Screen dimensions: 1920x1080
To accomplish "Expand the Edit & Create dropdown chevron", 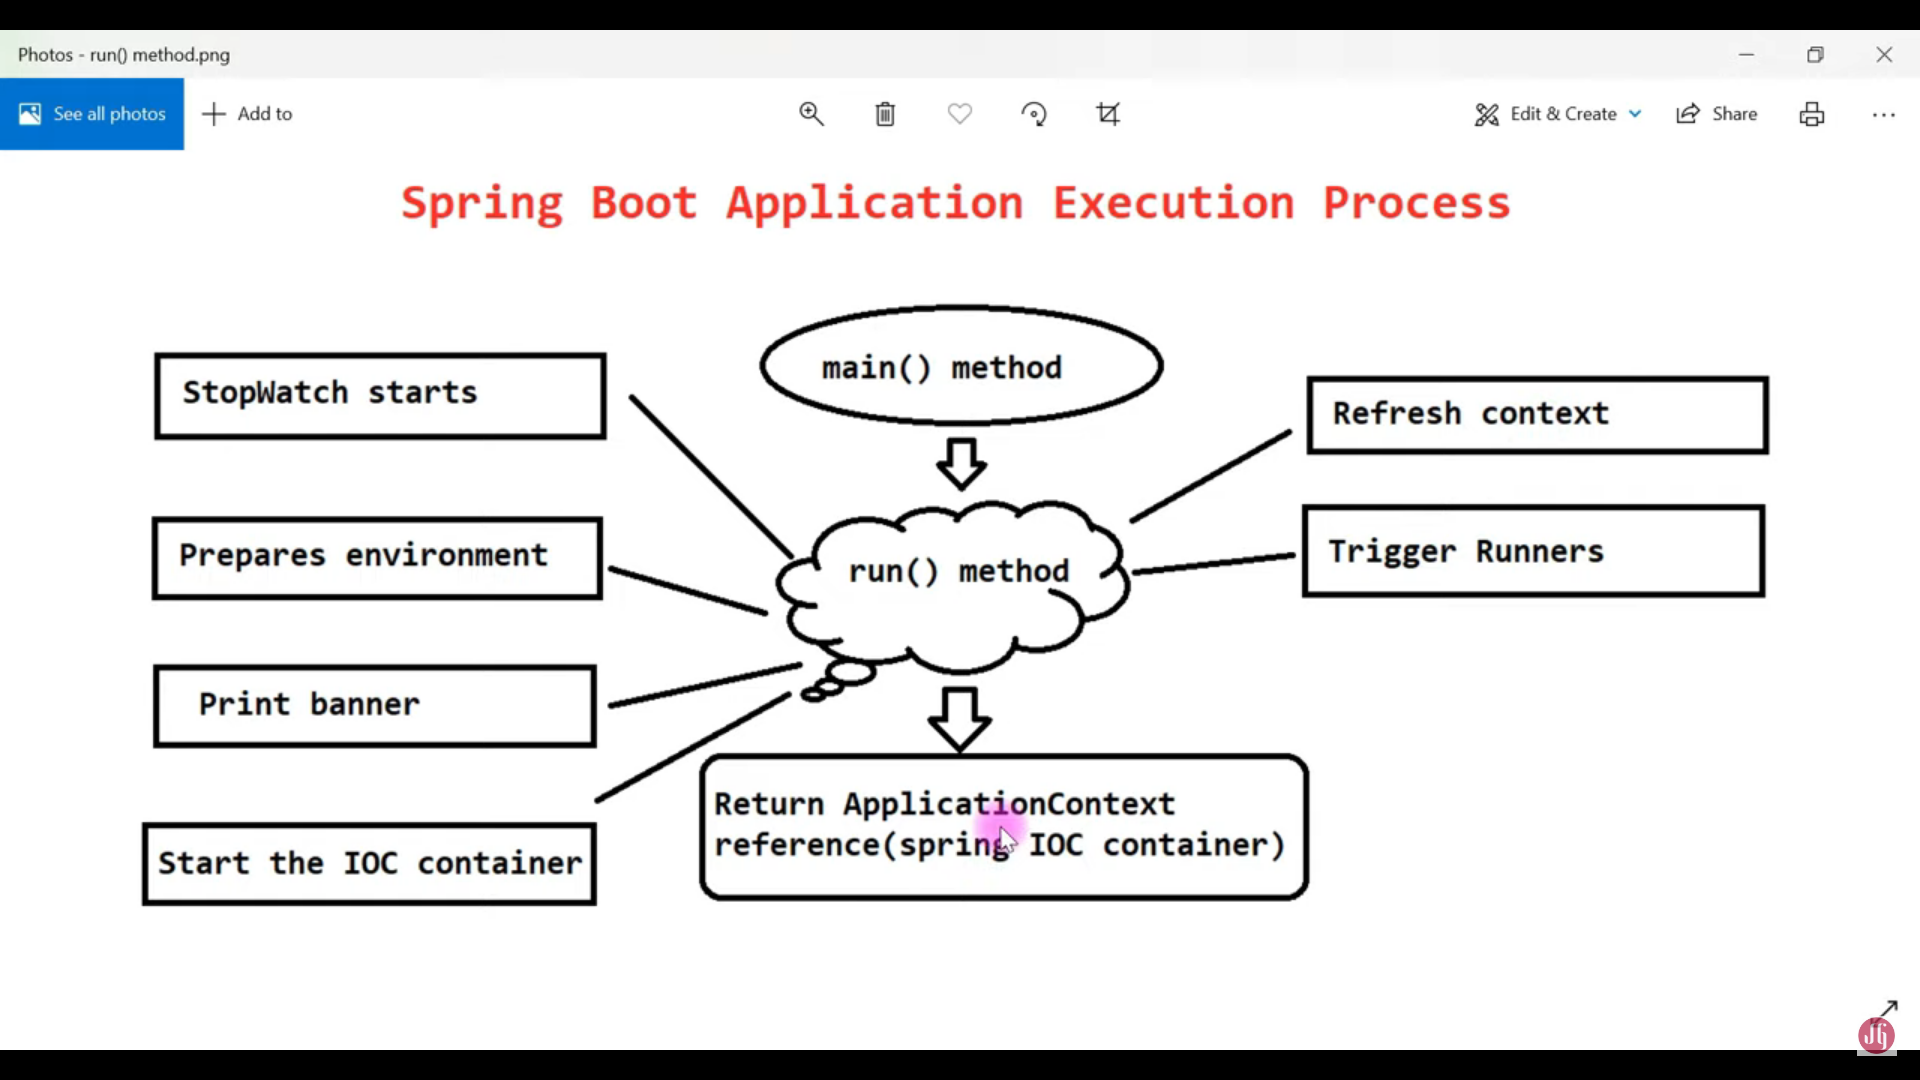I will point(1635,114).
